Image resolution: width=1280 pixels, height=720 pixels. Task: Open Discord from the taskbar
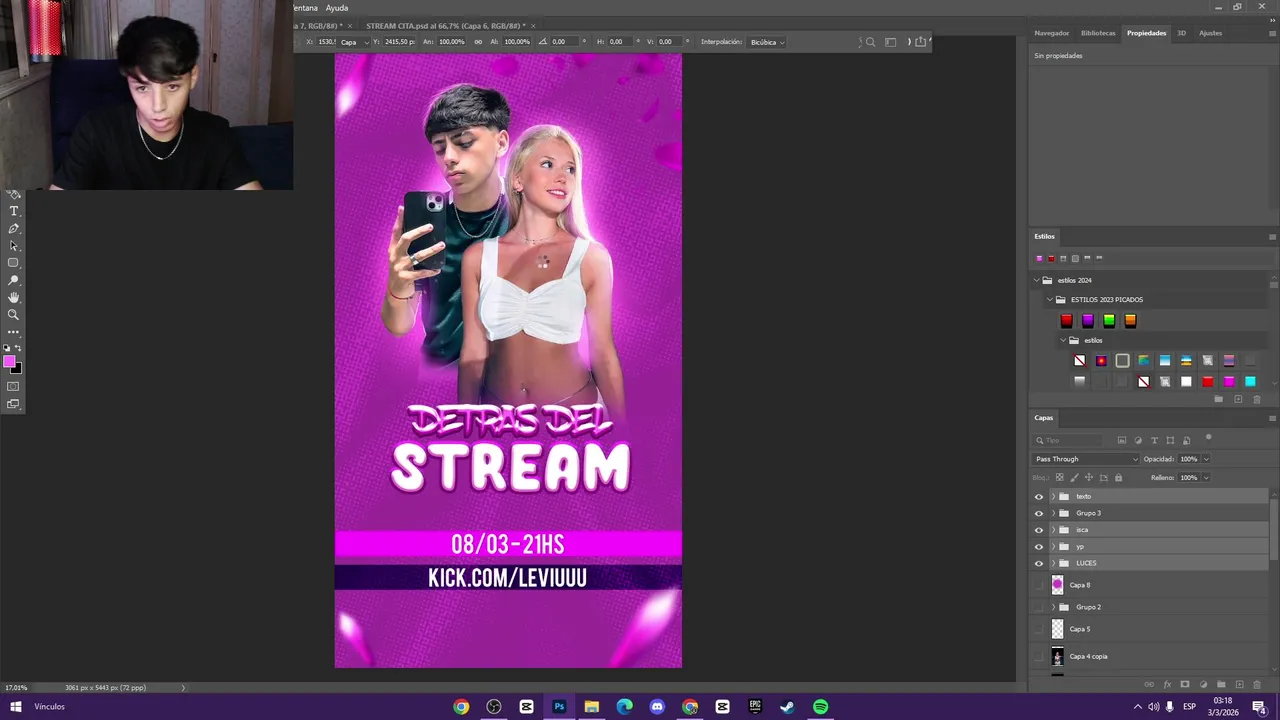coord(657,707)
